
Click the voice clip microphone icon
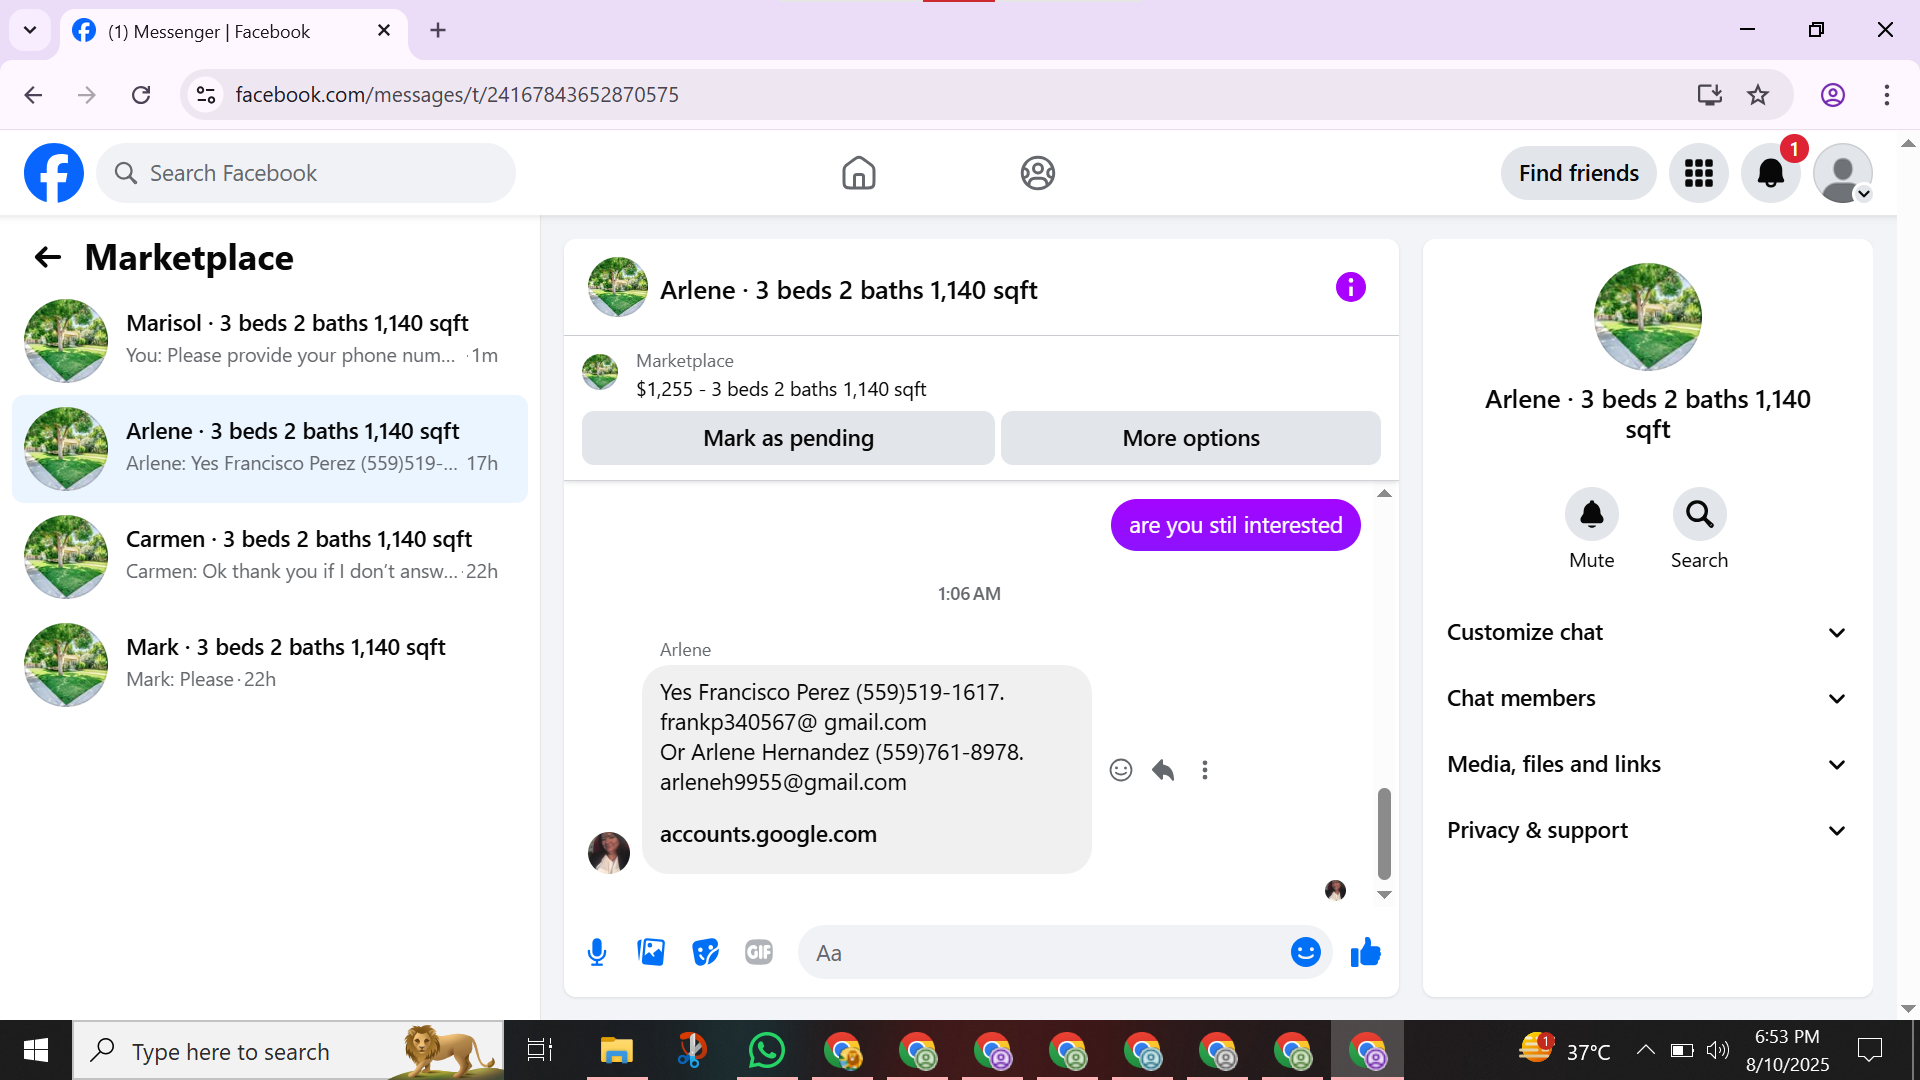coord(597,952)
